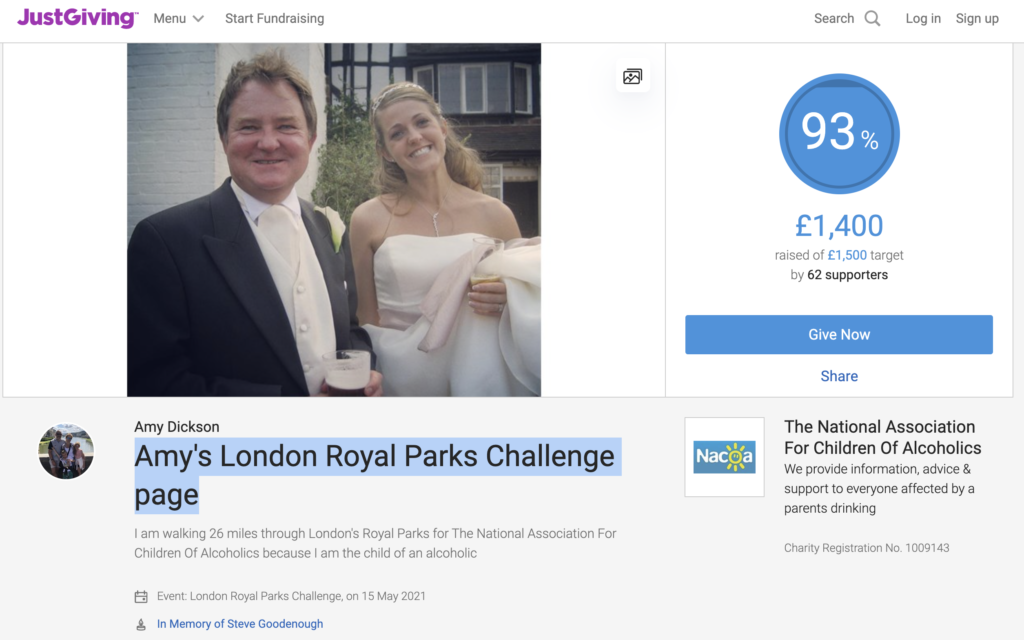Screen dimensions: 1024x640
Task: Click Log in
Action: pyautogui.click(x=923, y=18)
